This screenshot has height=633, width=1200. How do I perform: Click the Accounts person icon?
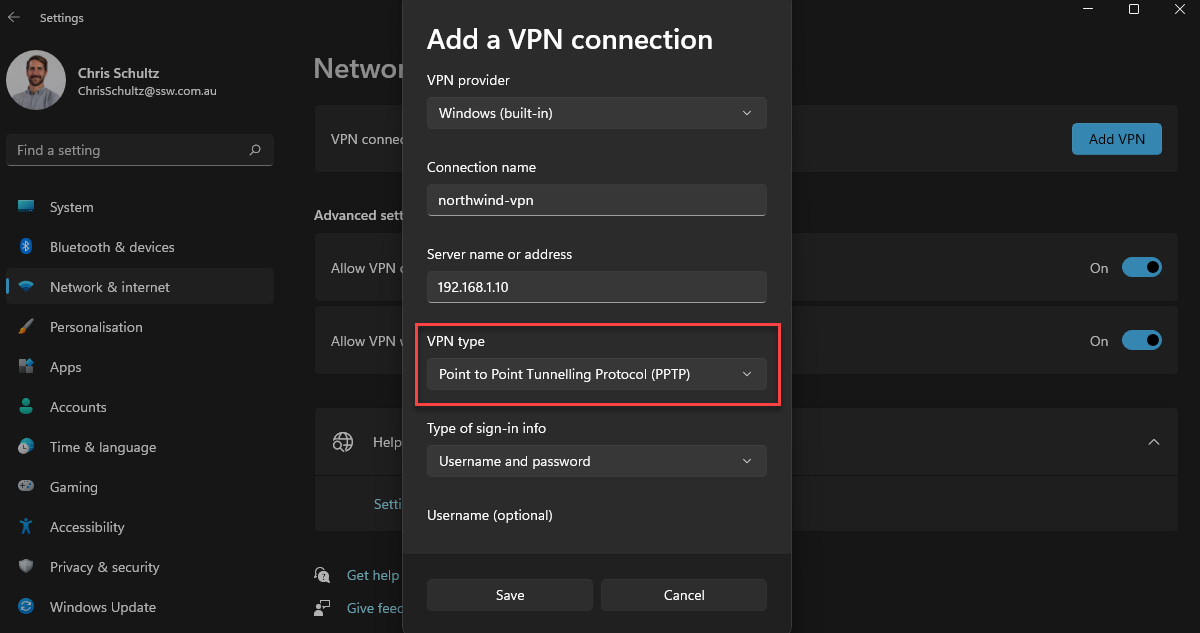coord(27,407)
